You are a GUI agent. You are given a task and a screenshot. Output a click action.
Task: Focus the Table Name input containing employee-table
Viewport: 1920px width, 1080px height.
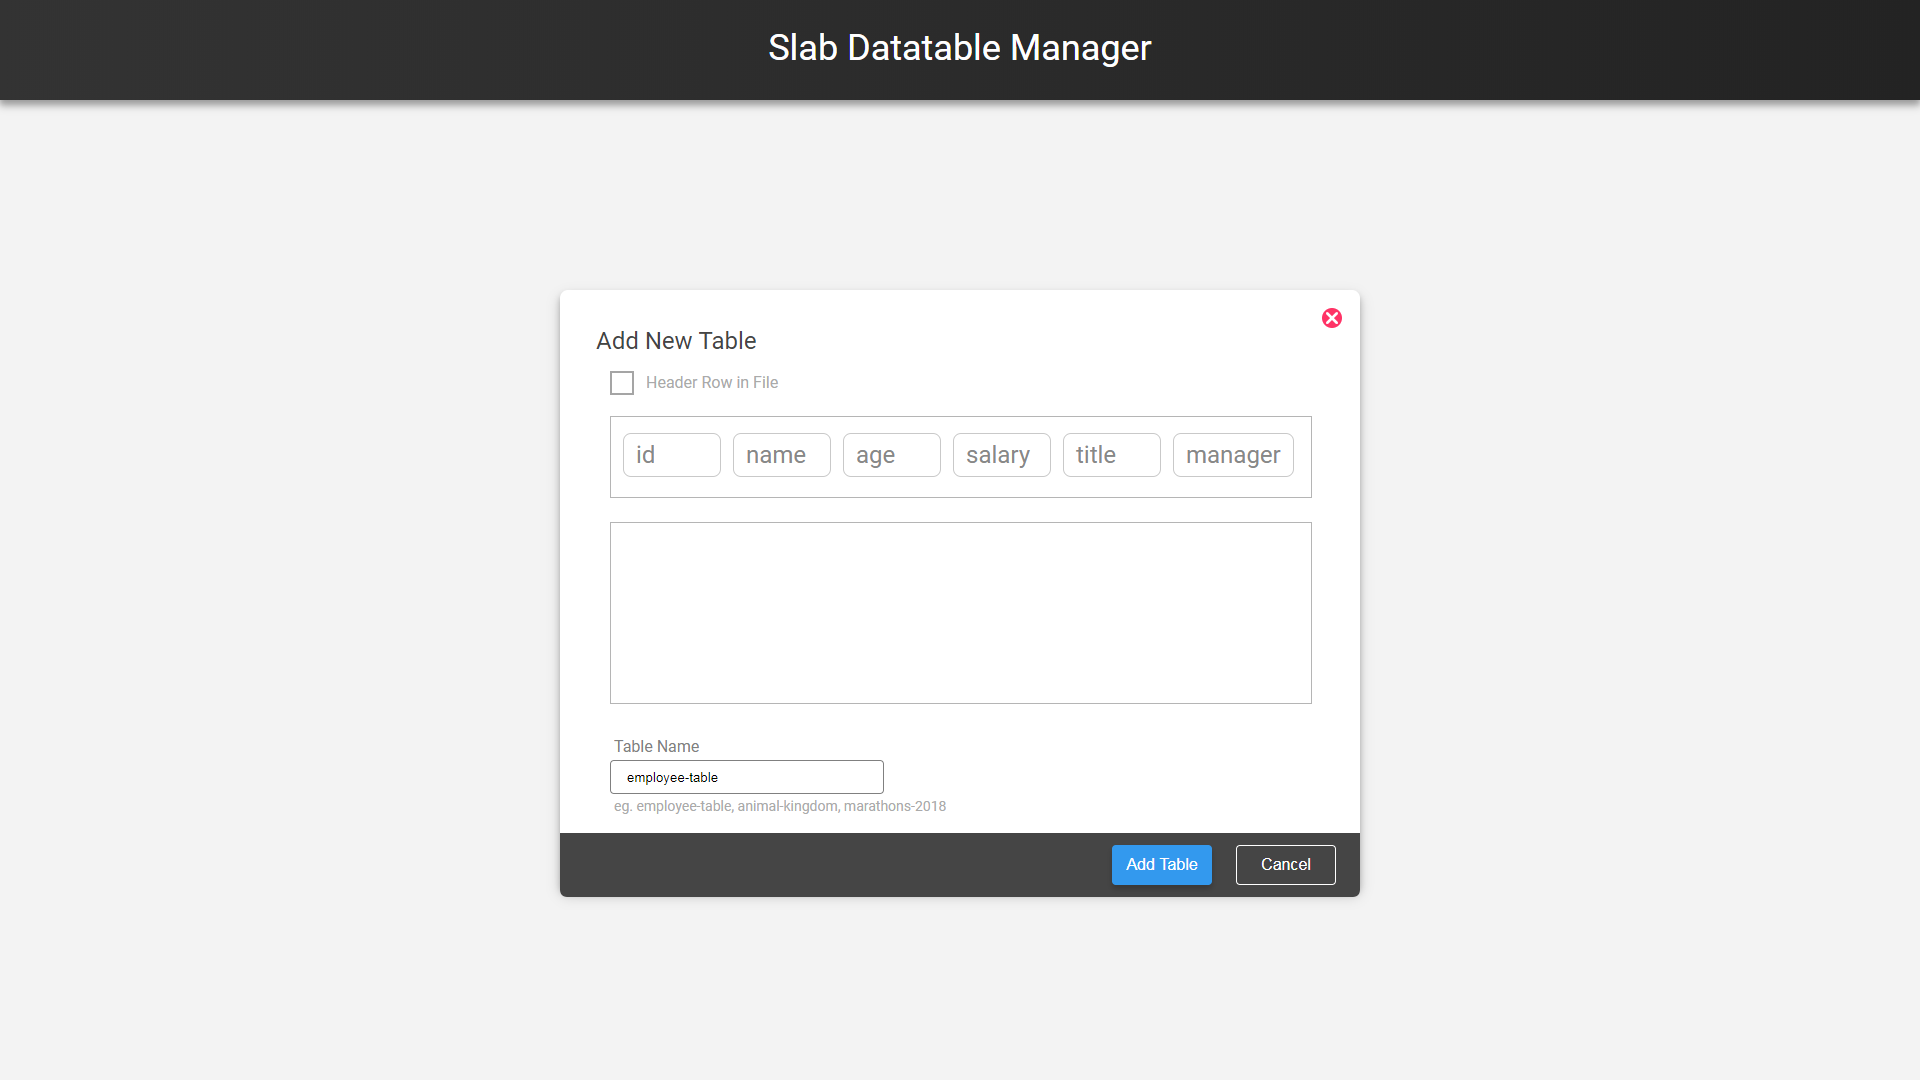tap(747, 777)
